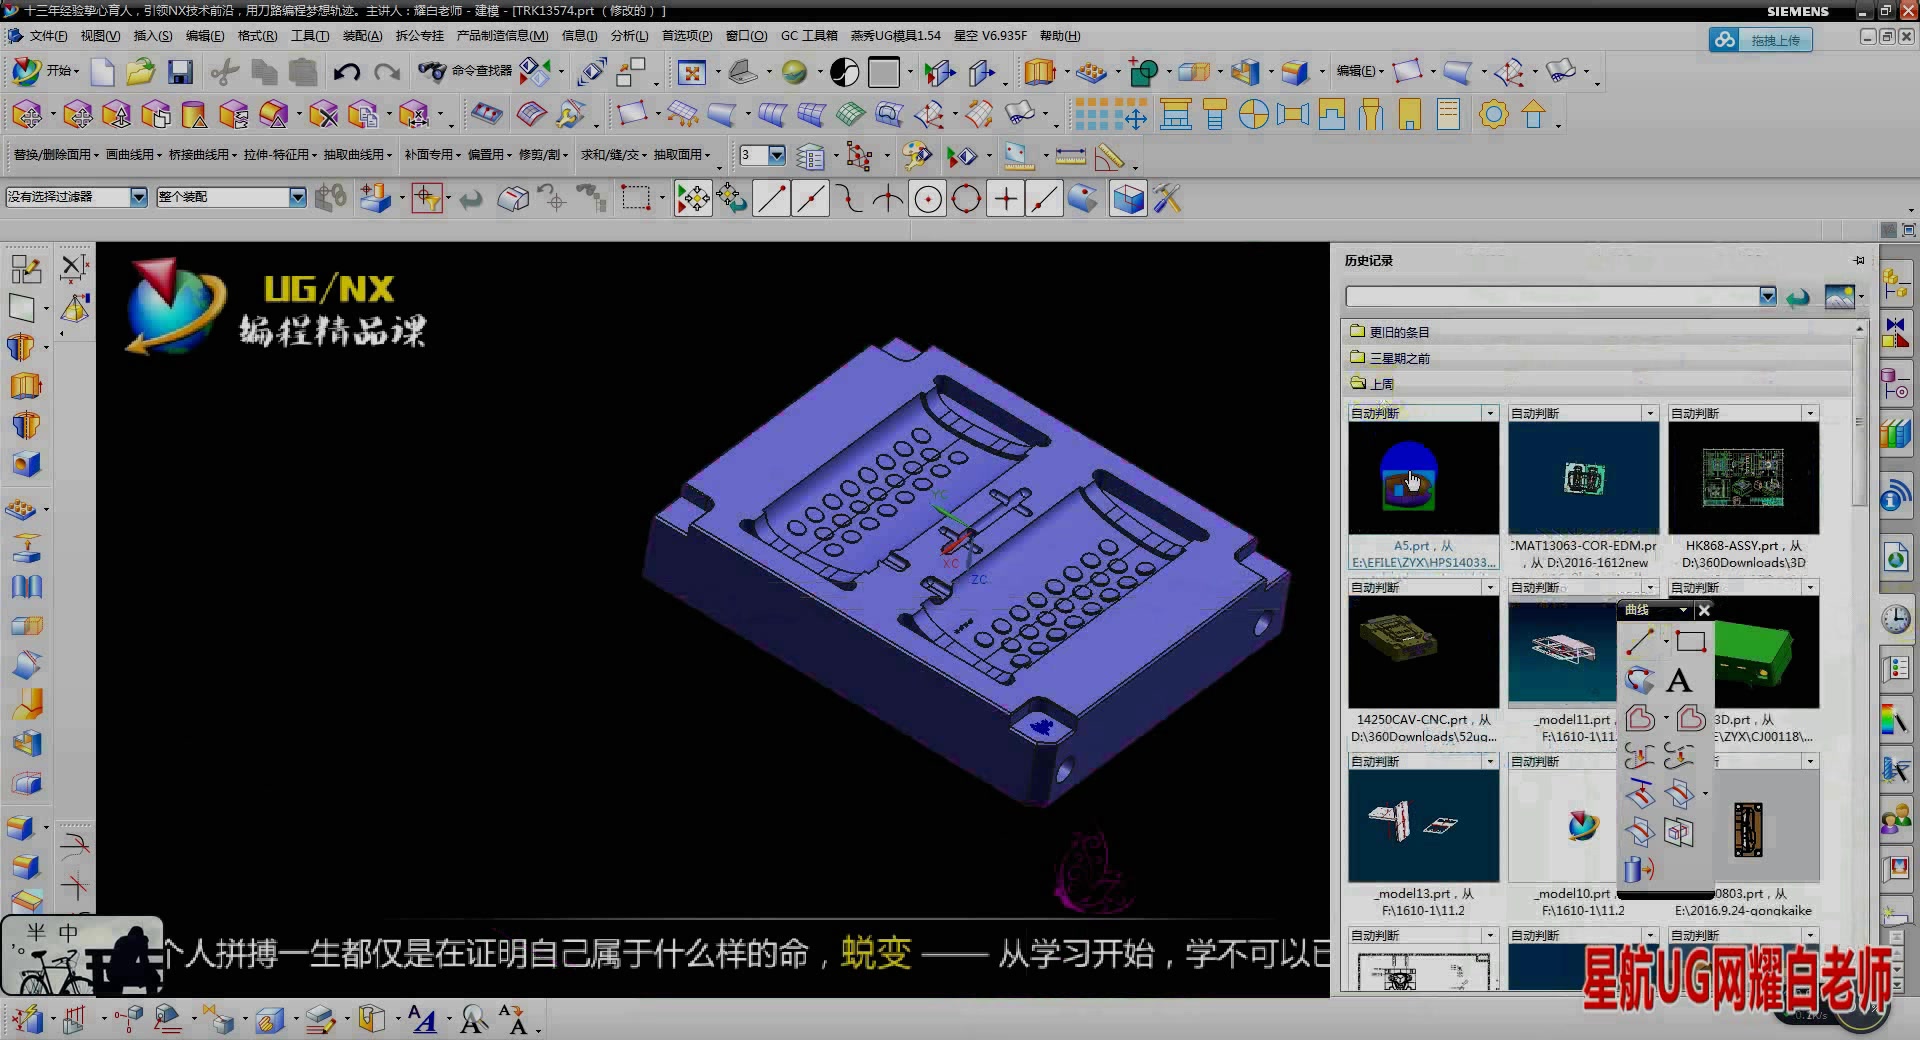Click the Undo arrow icon

coord(347,72)
